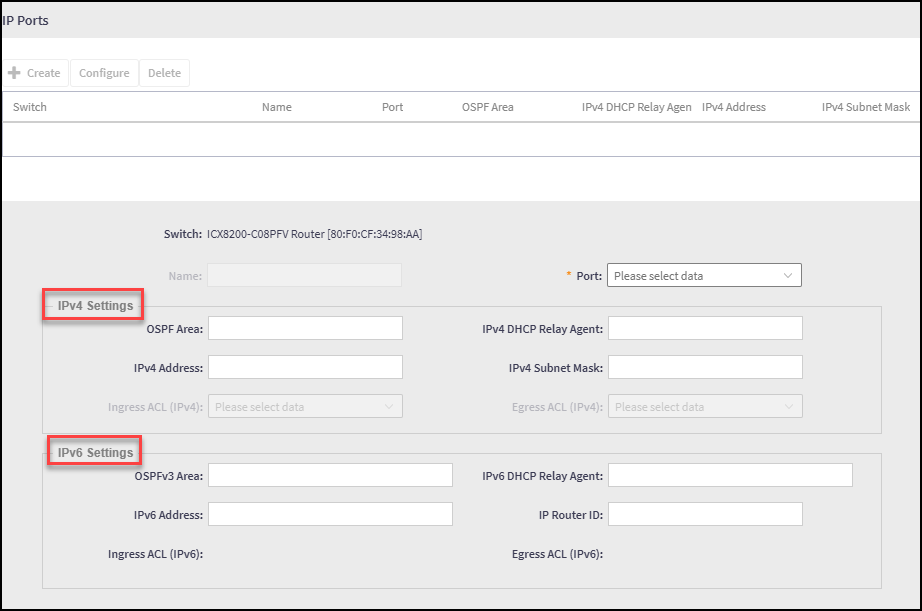Click IPv4 Address column header
Viewport: 922px width, 611px height.
pyautogui.click(x=734, y=107)
